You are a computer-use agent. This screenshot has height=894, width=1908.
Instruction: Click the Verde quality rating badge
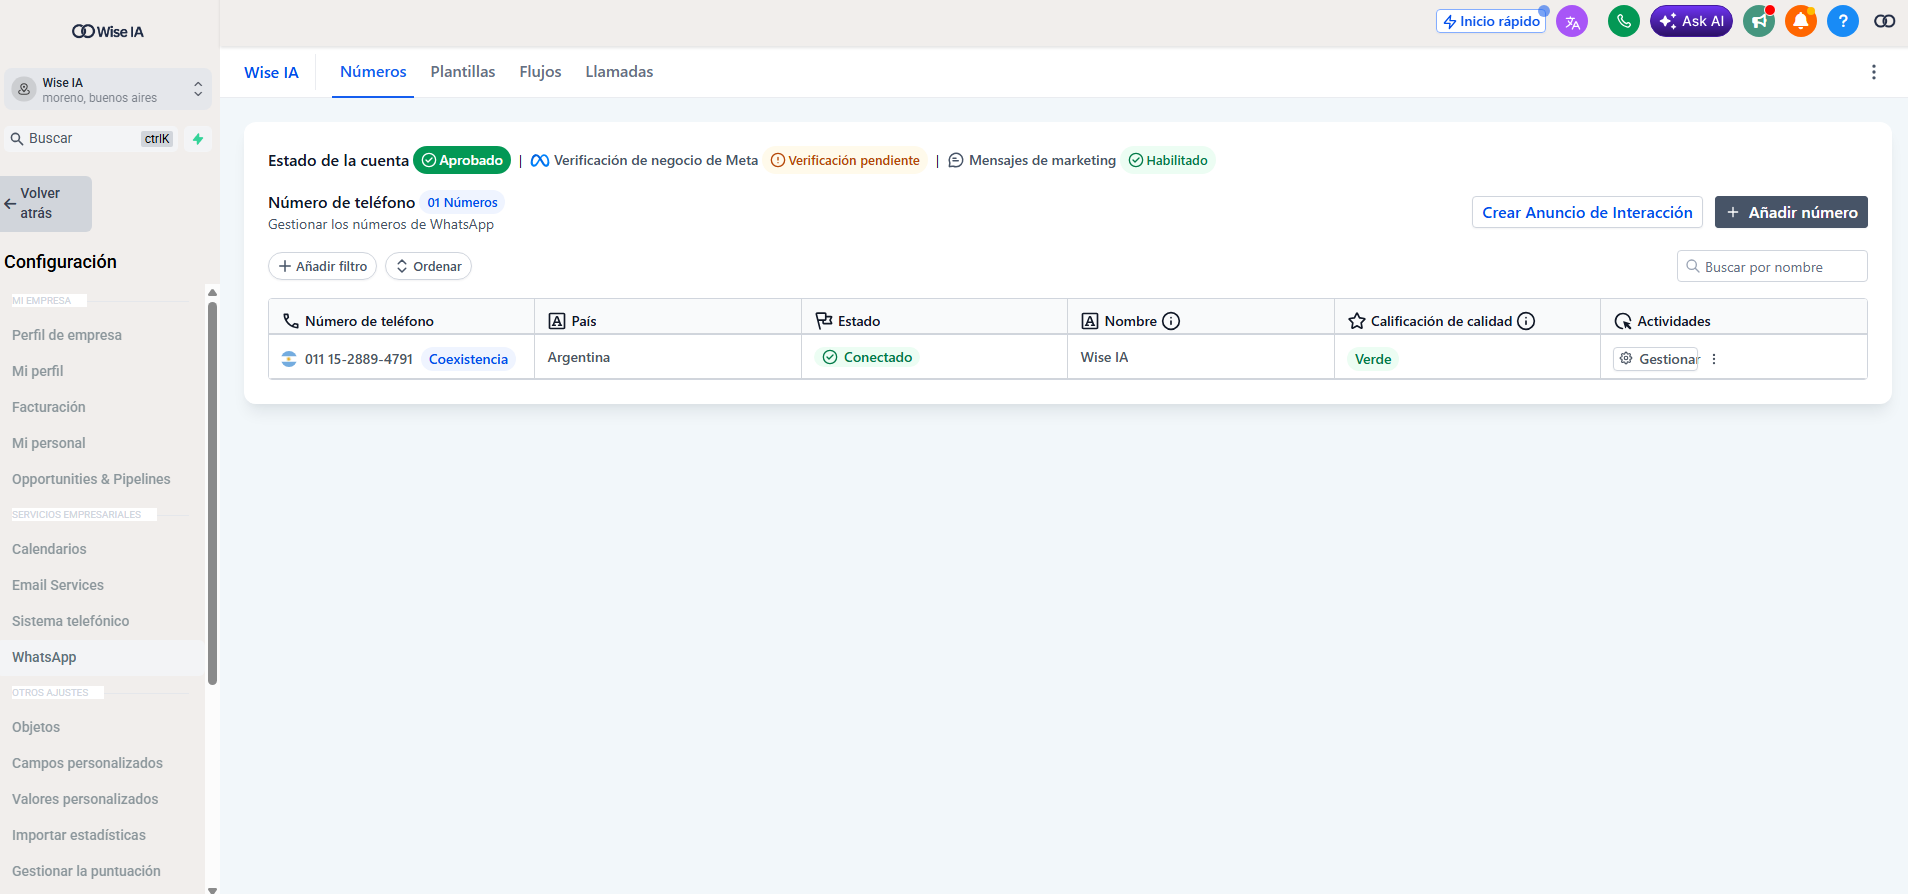click(x=1373, y=359)
